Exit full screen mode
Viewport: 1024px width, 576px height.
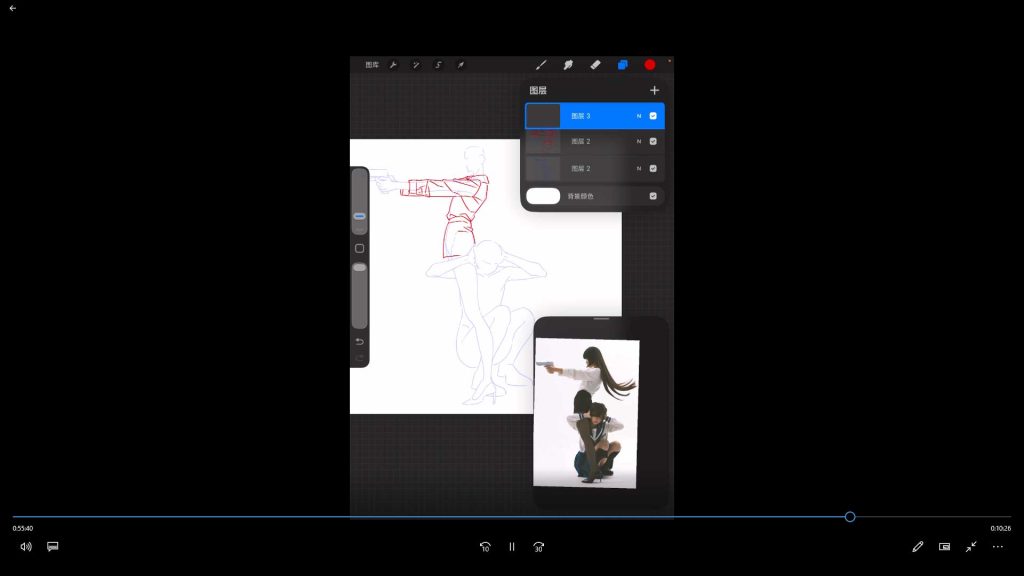pyautogui.click(x=971, y=547)
